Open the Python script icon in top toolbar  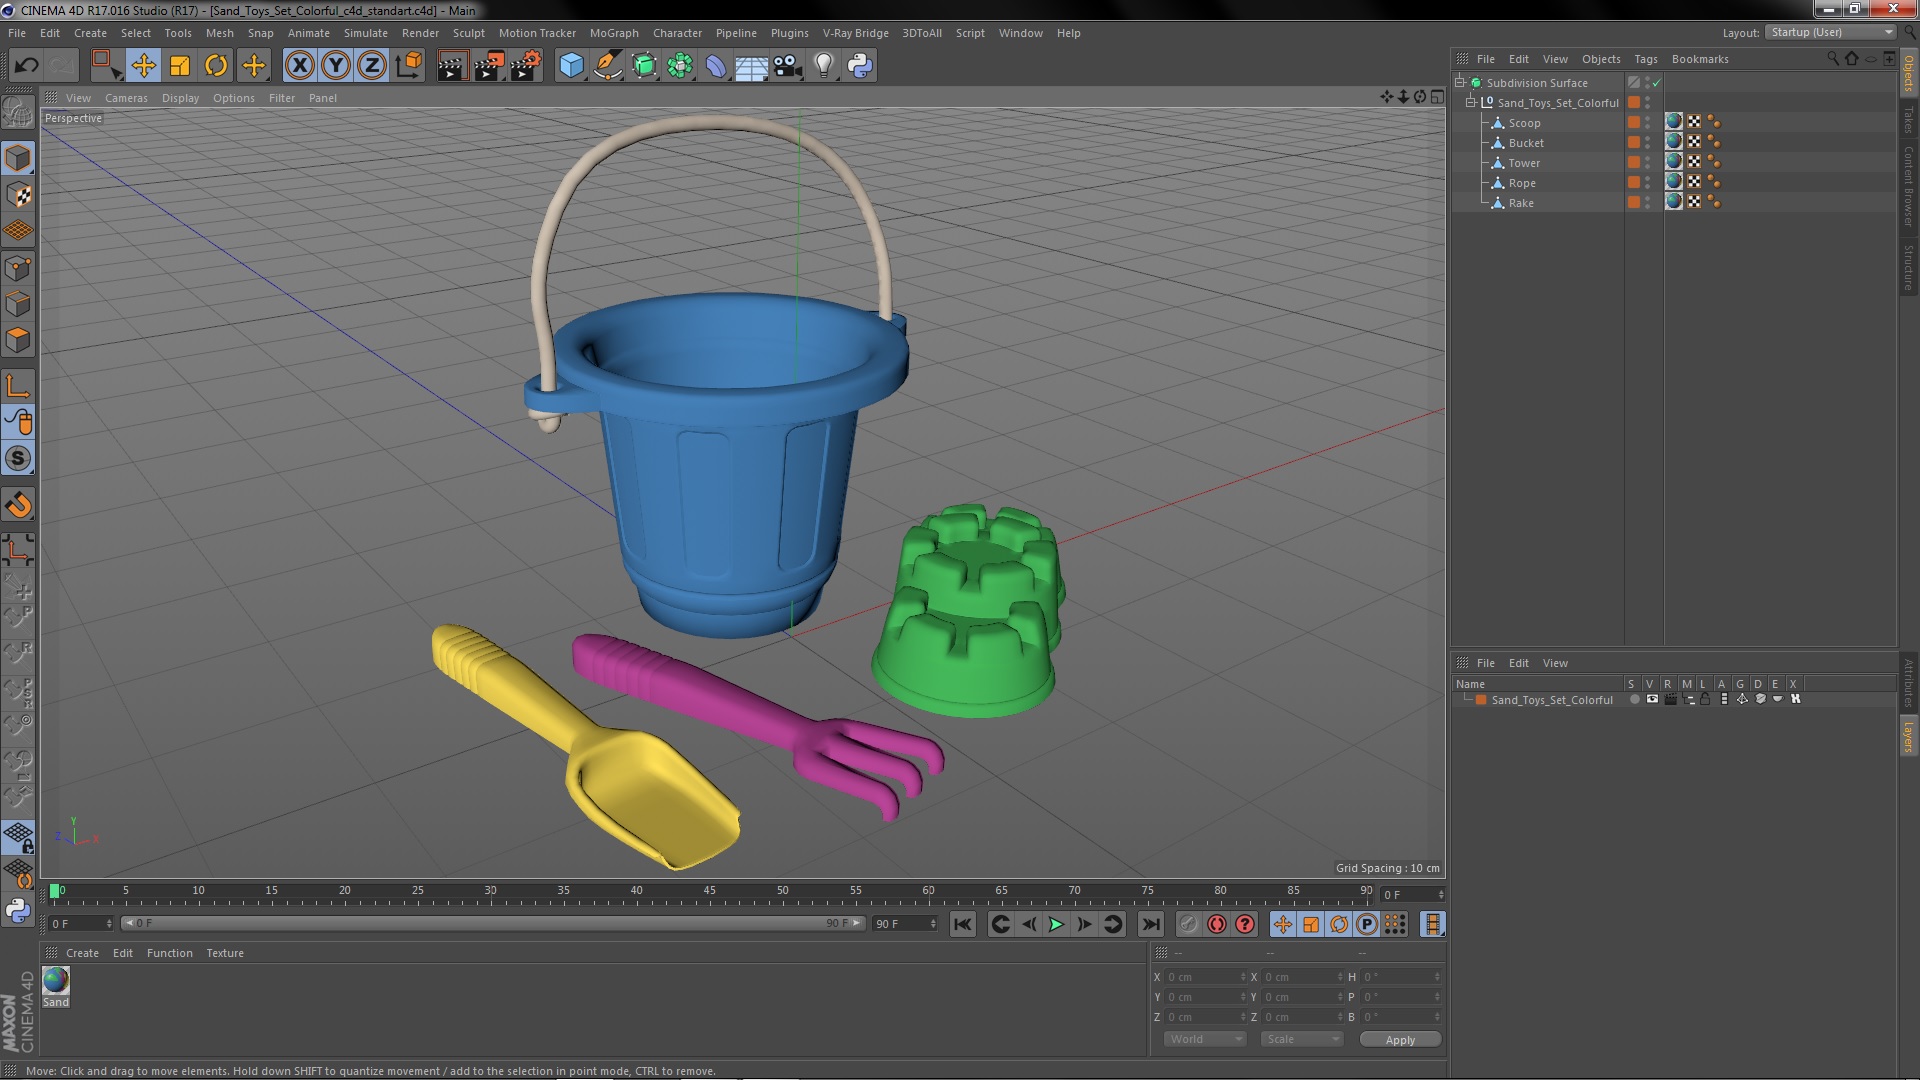860,66
